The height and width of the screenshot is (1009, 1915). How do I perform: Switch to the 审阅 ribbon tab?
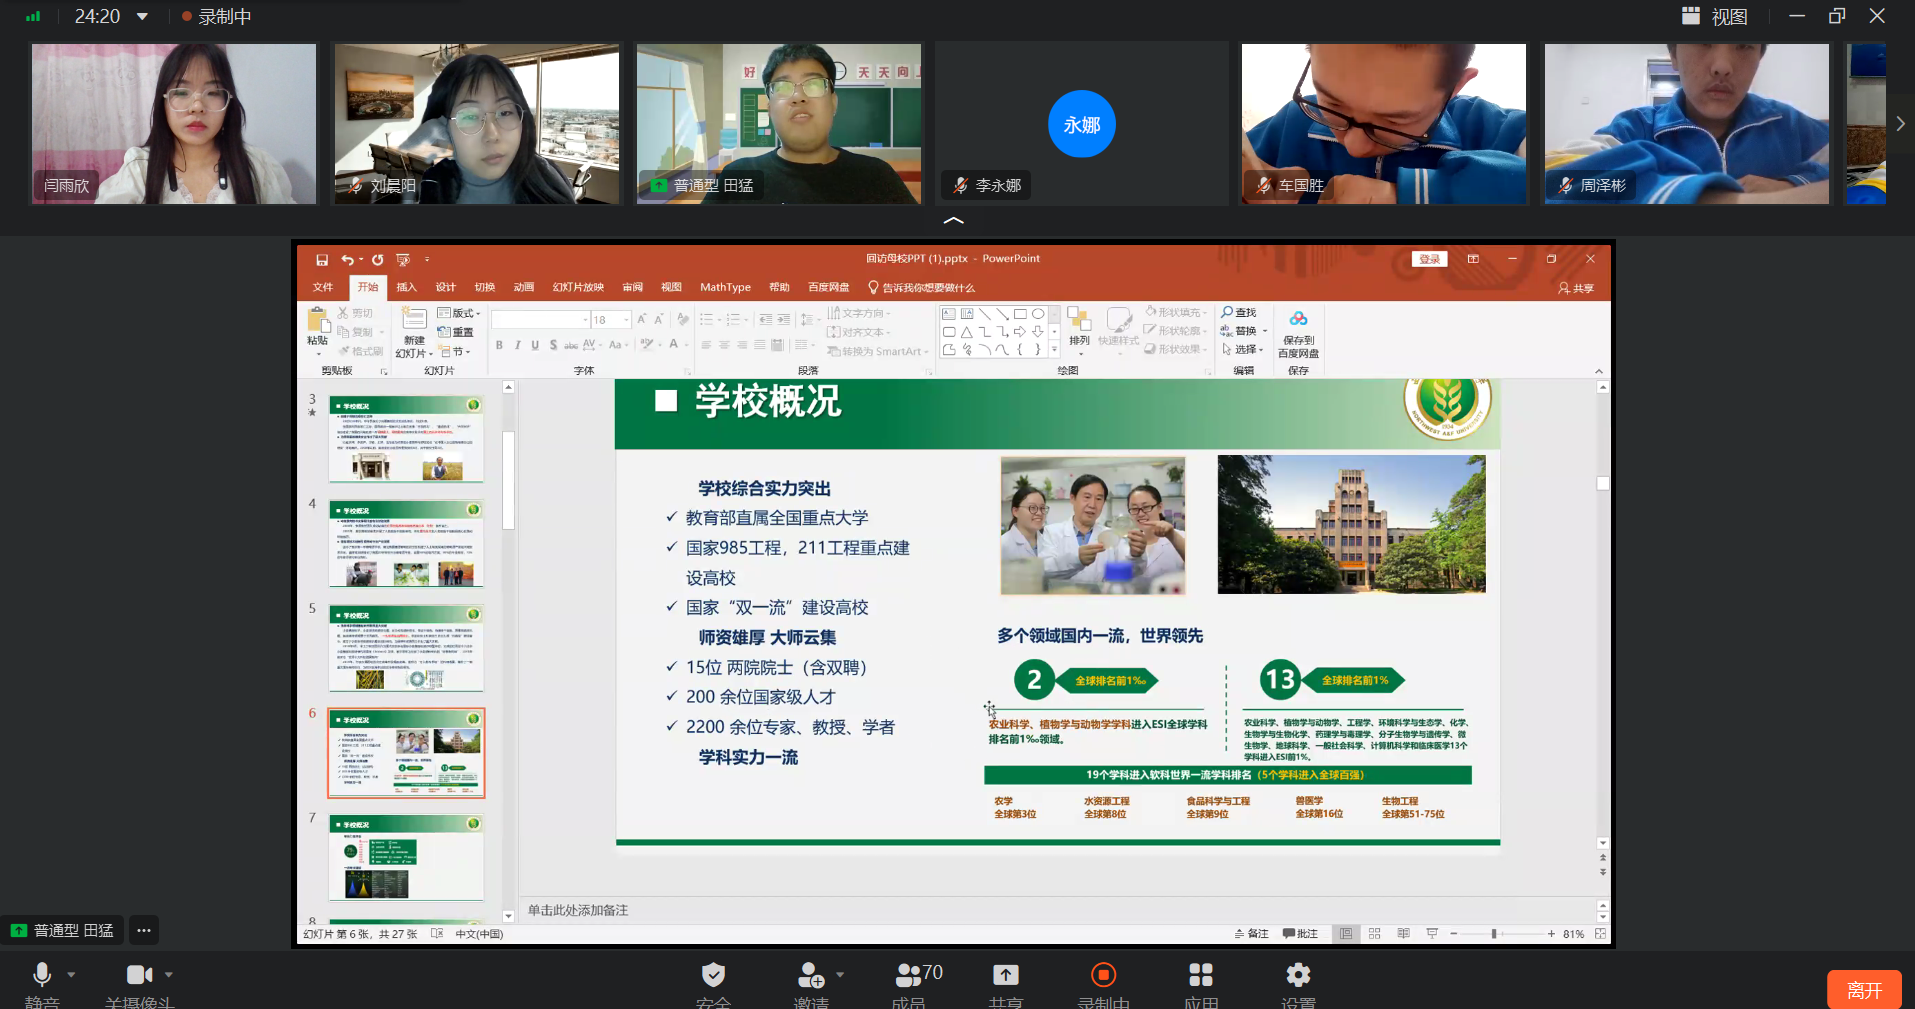pos(632,287)
